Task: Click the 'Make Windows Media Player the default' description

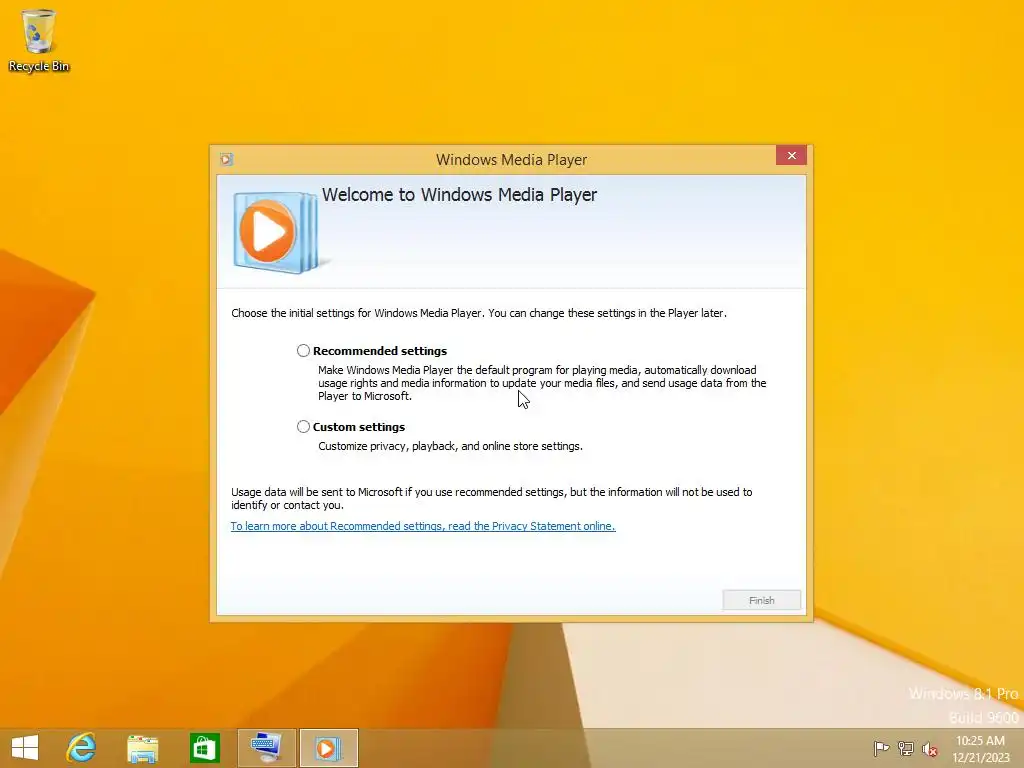Action: tap(542, 383)
